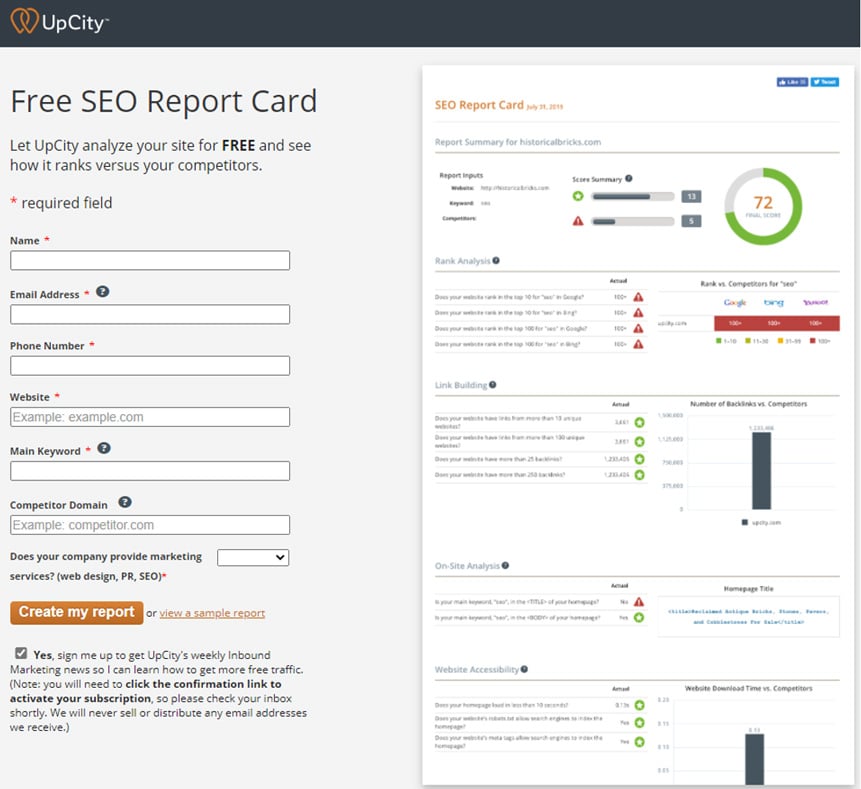Image resolution: width=861 pixels, height=789 pixels.
Task: Click the Create my report button
Action: 76,612
